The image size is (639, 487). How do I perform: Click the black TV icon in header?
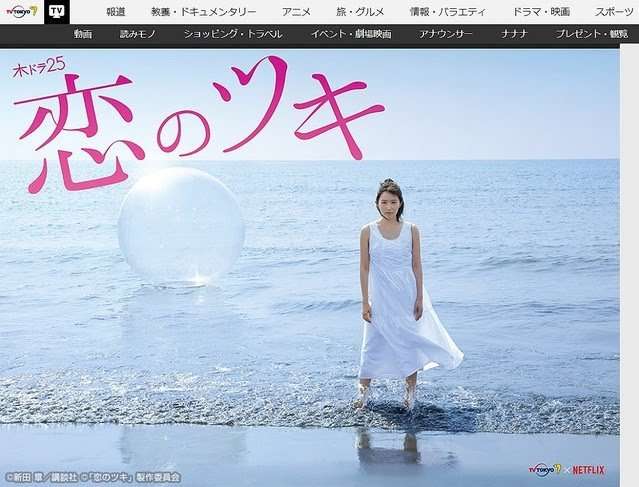[57, 12]
